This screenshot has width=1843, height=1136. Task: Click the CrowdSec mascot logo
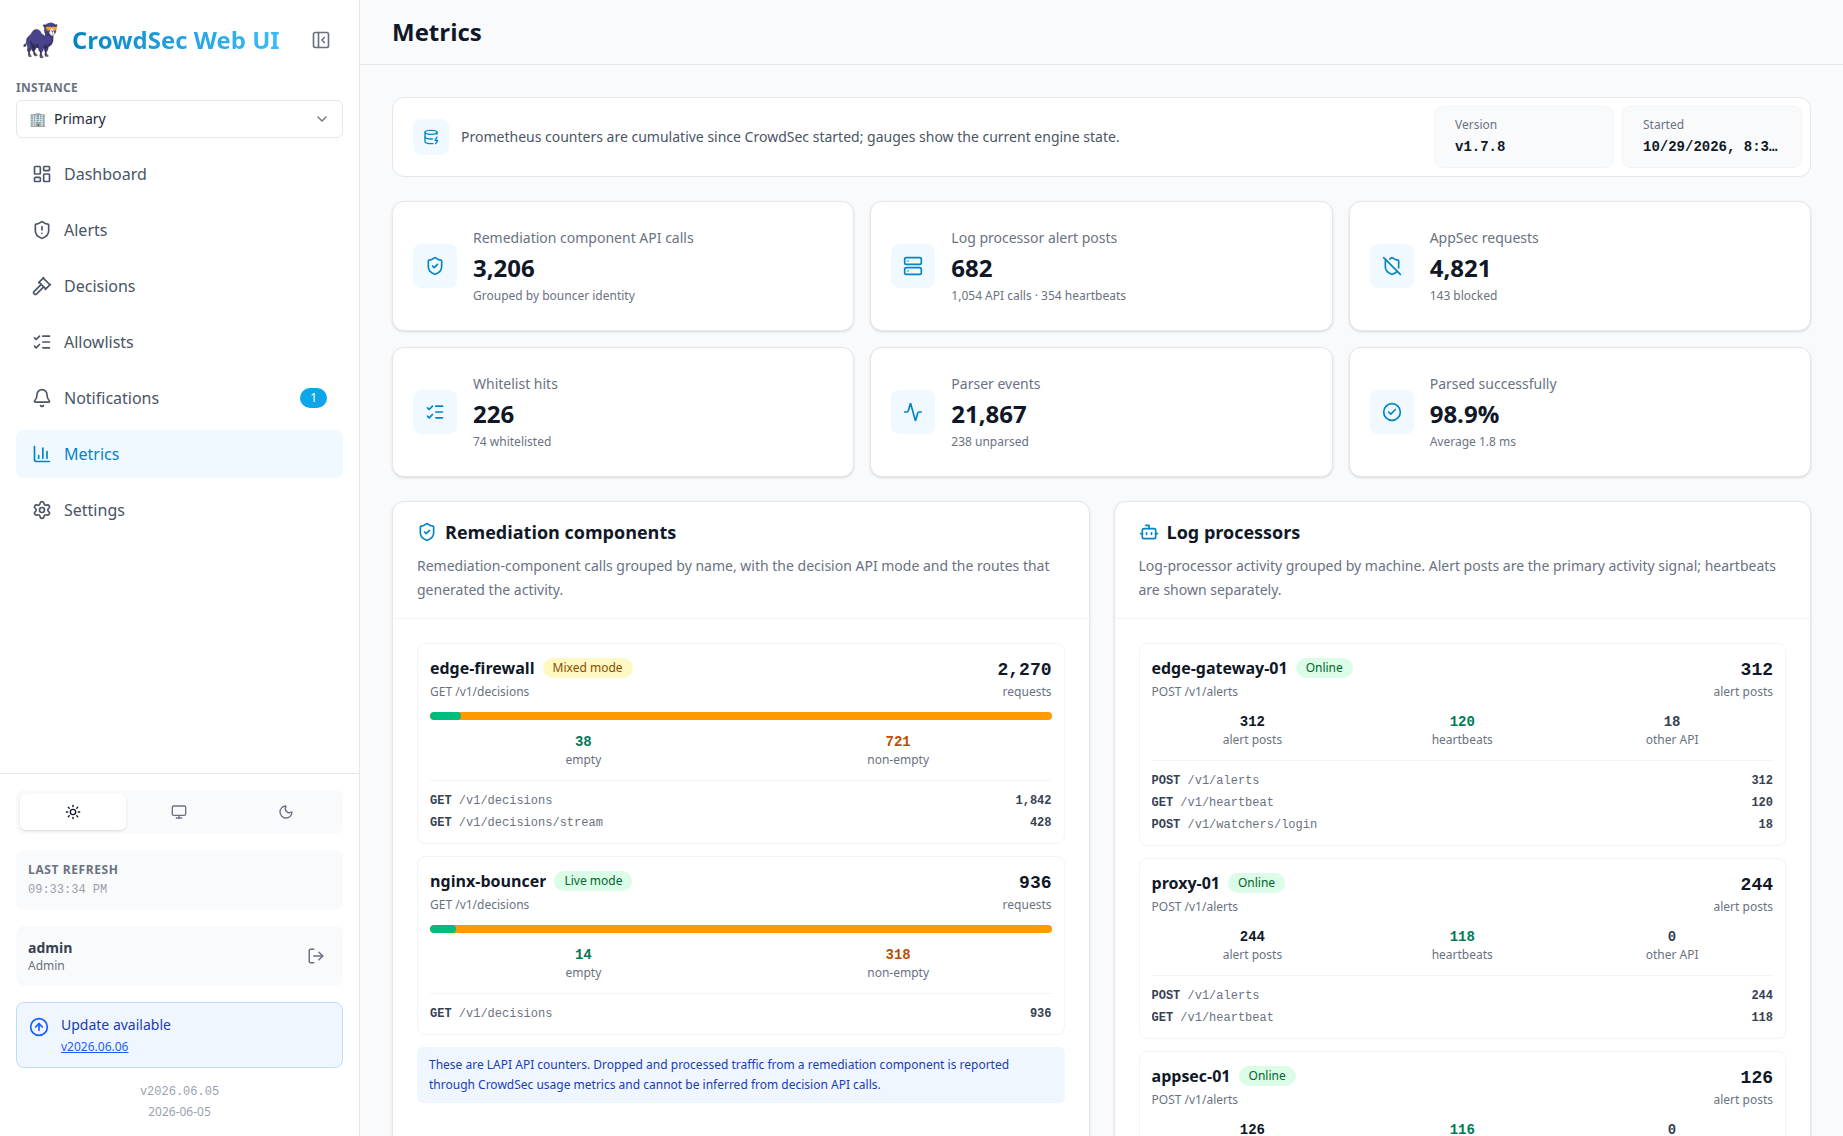[x=40, y=40]
